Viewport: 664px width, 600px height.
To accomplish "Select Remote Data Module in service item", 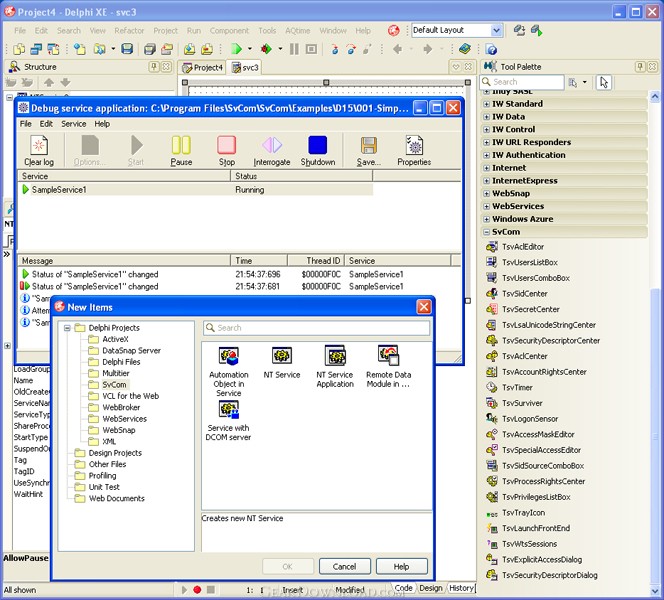I will pos(388,367).
